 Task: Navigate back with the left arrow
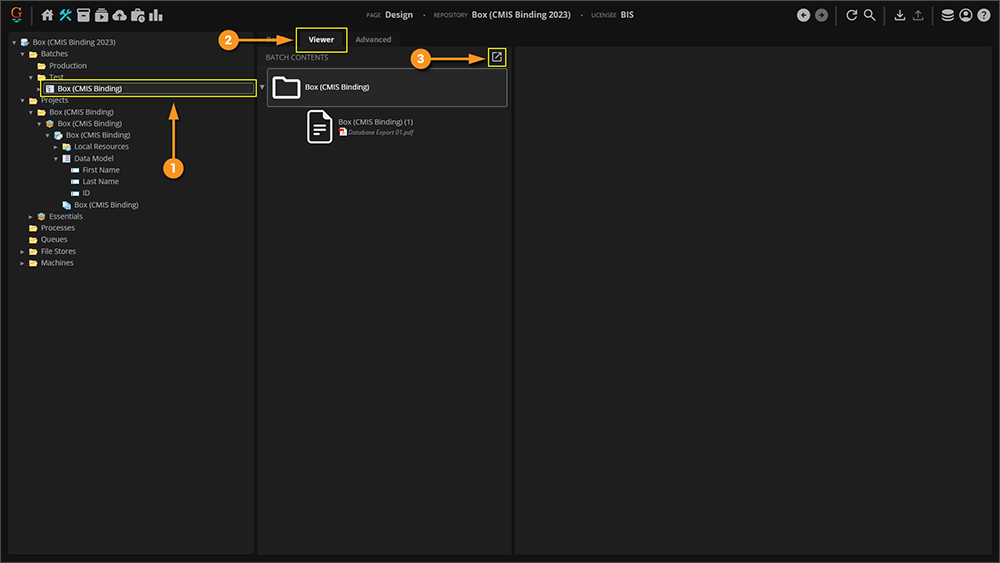(x=804, y=15)
